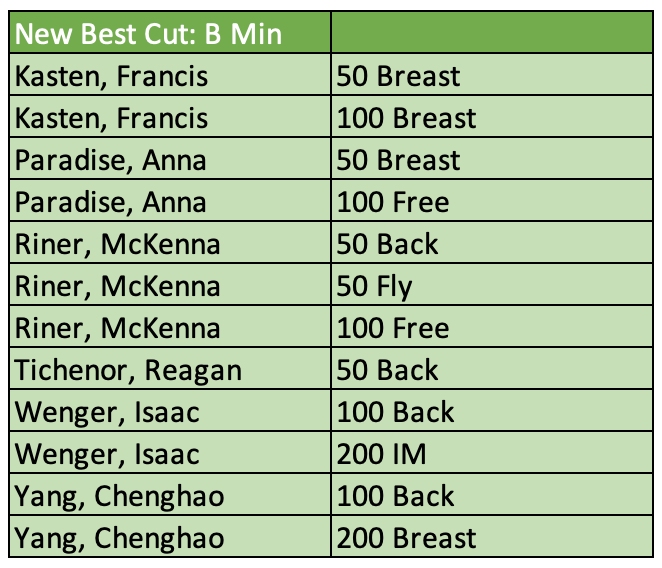Viewport: 662px width, 568px height.
Task: Click the 200 Breast cell
Action: point(493,539)
